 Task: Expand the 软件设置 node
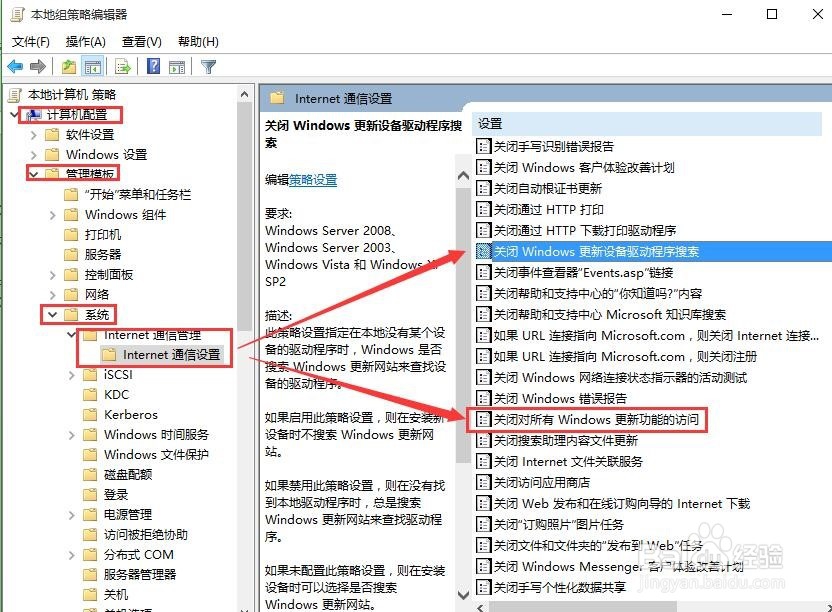(x=33, y=135)
